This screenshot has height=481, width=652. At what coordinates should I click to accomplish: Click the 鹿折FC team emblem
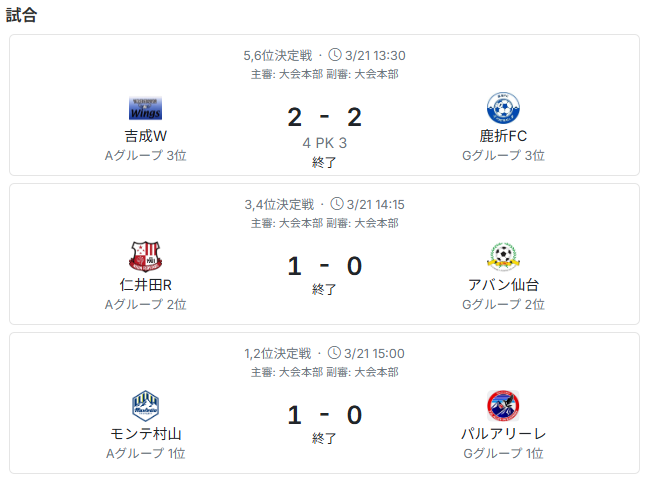click(503, 108)
